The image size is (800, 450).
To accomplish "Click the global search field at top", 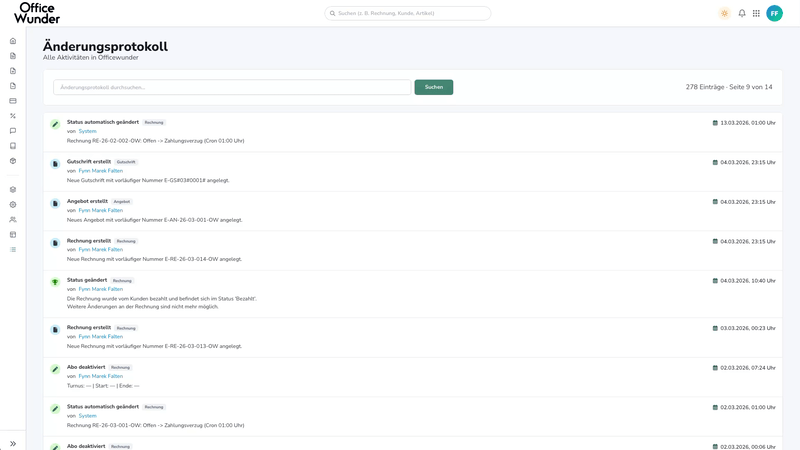I will coord(408,13).
